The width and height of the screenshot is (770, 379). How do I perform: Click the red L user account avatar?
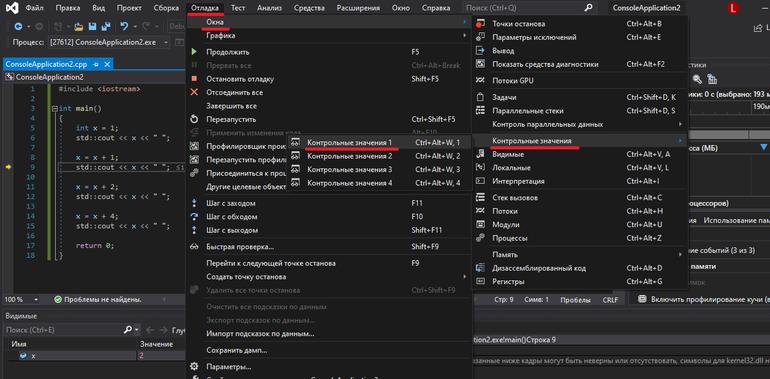point(733,8)
